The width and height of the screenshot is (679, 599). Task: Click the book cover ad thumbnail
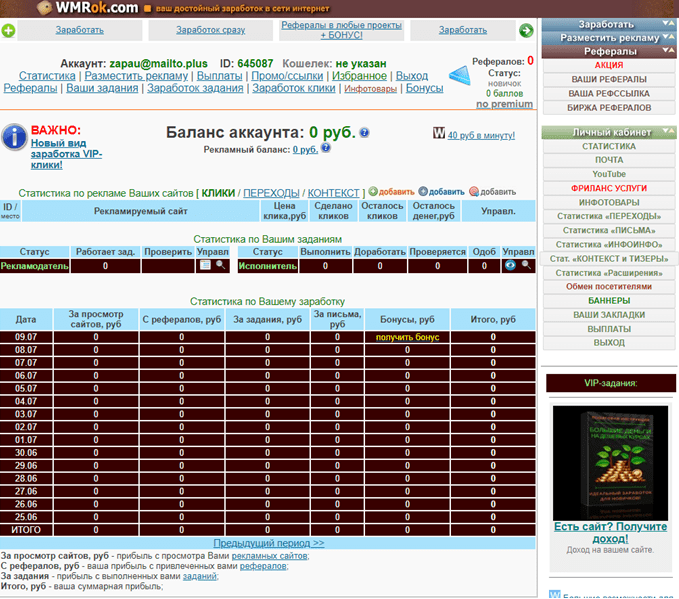point(610,463)
